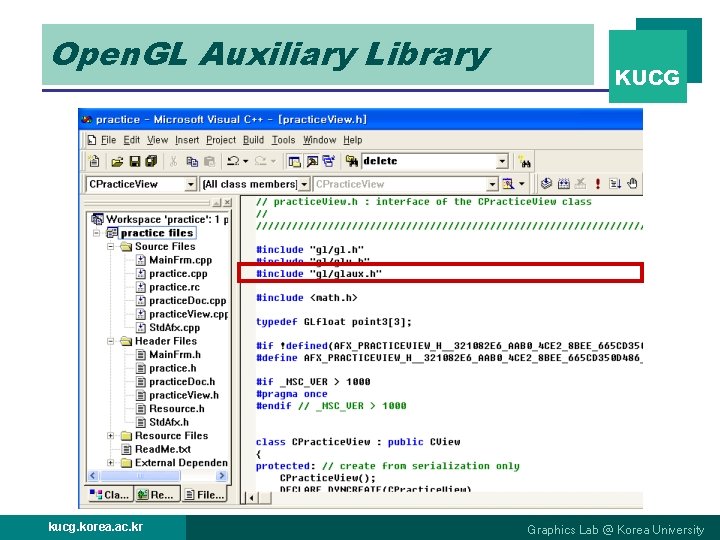Click the Execute Program red exclamation icon
Image resolution: width=720 pixels, height=540 pixels.
597,184
